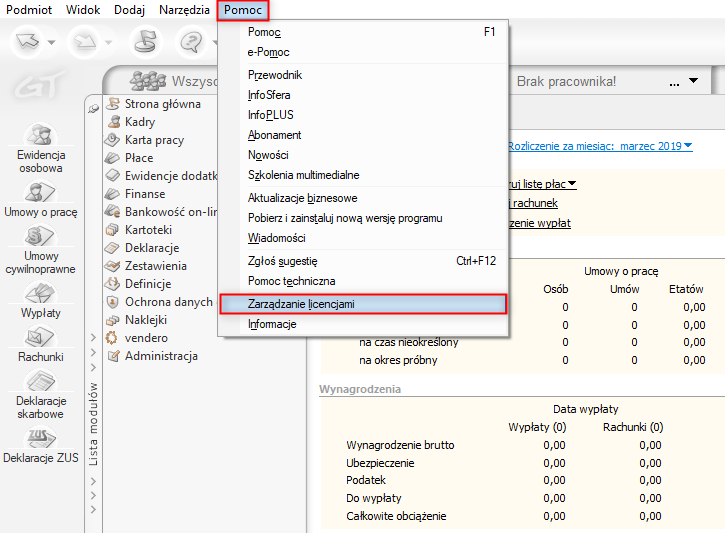The image size is (725, 533).
Task: Select Administracja module
Action: pyautogui.click(x=152, y=356)
